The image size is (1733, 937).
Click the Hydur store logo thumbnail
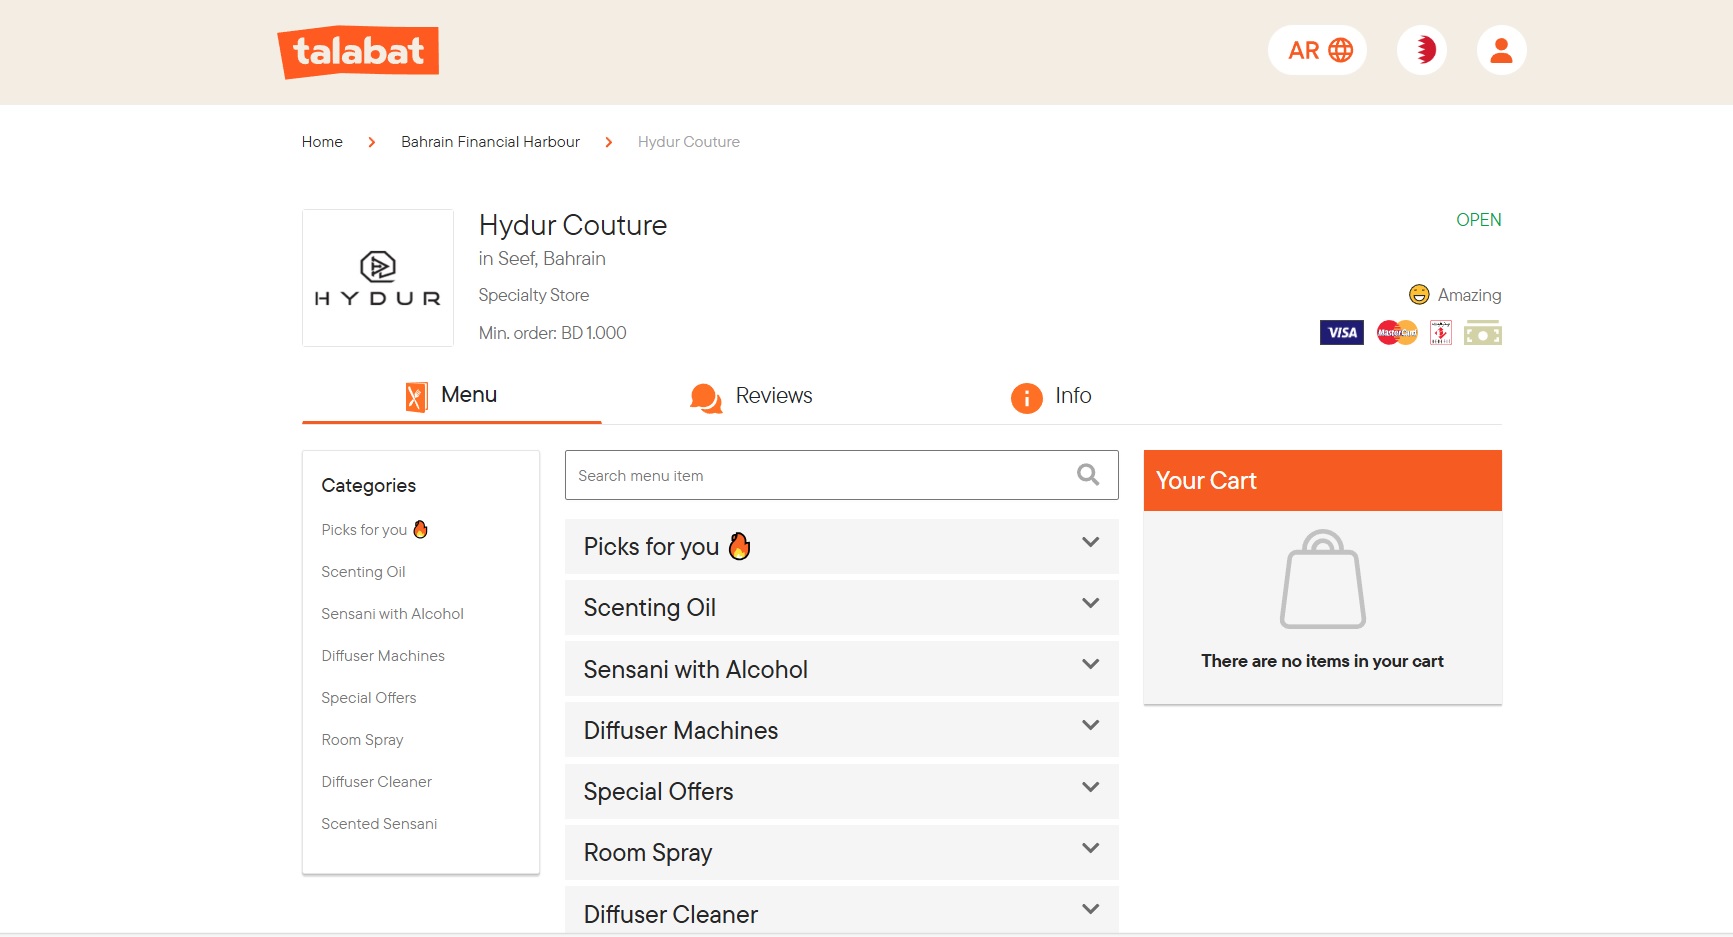[378, 278]
